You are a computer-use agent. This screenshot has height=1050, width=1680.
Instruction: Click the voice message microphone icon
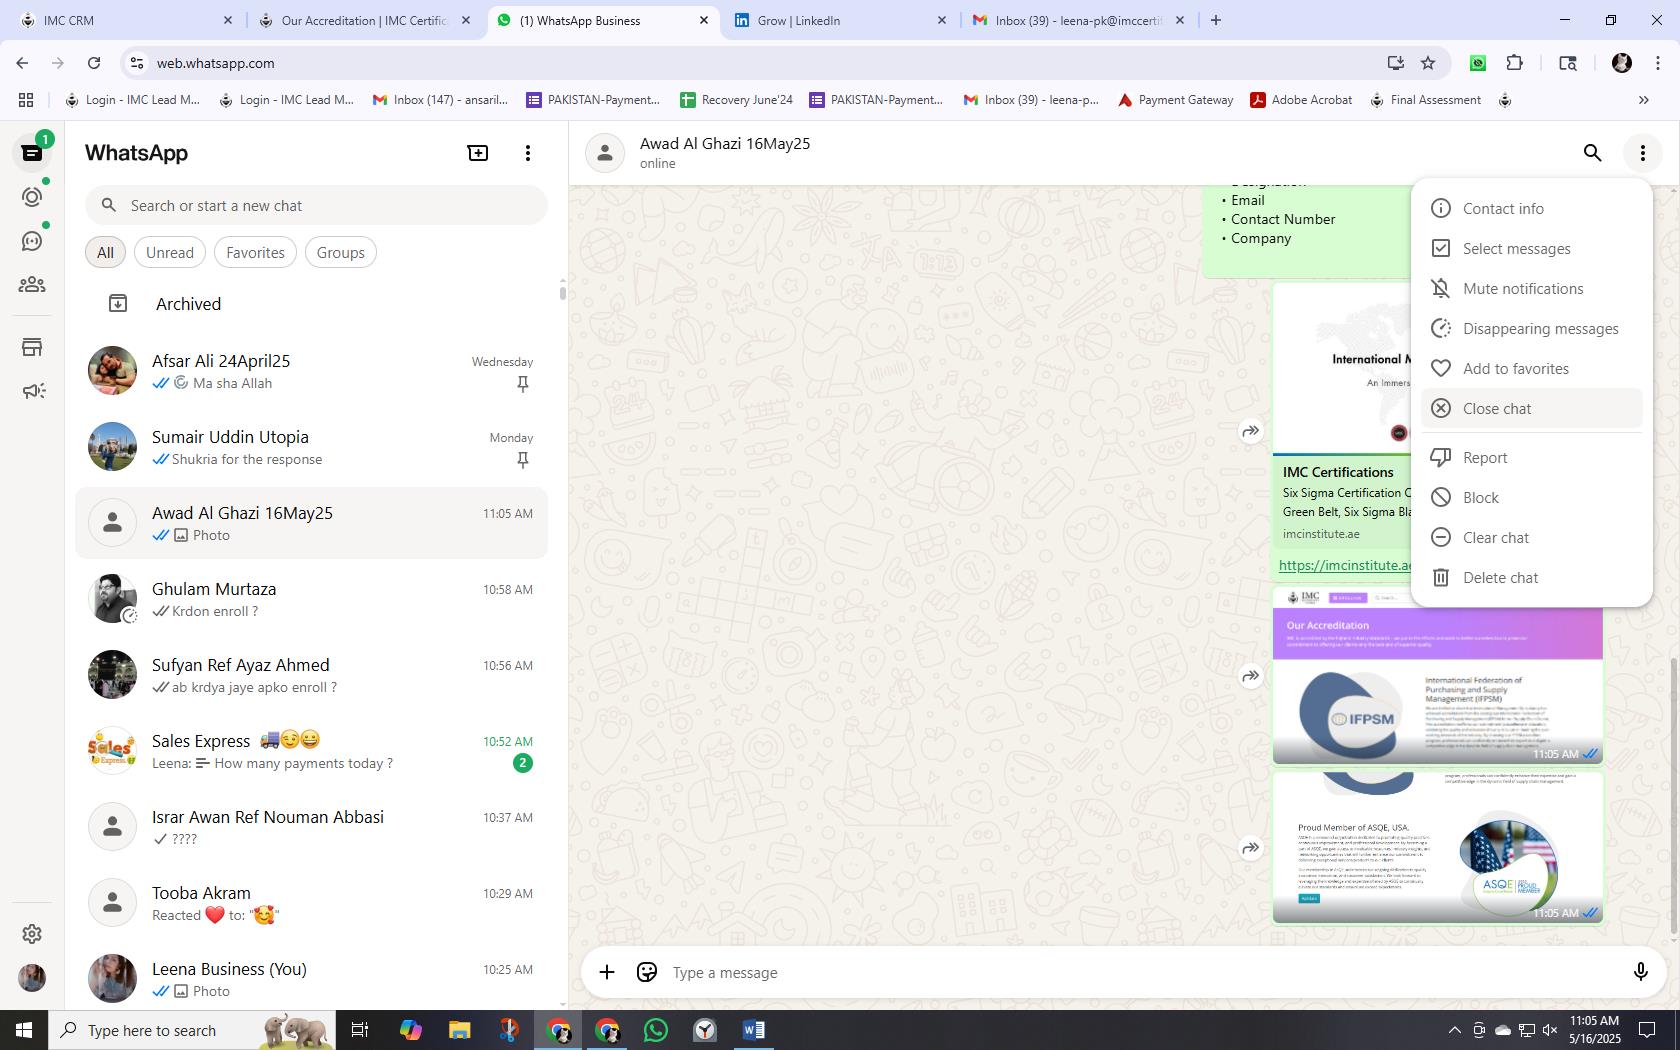[x=1640, y=972]
